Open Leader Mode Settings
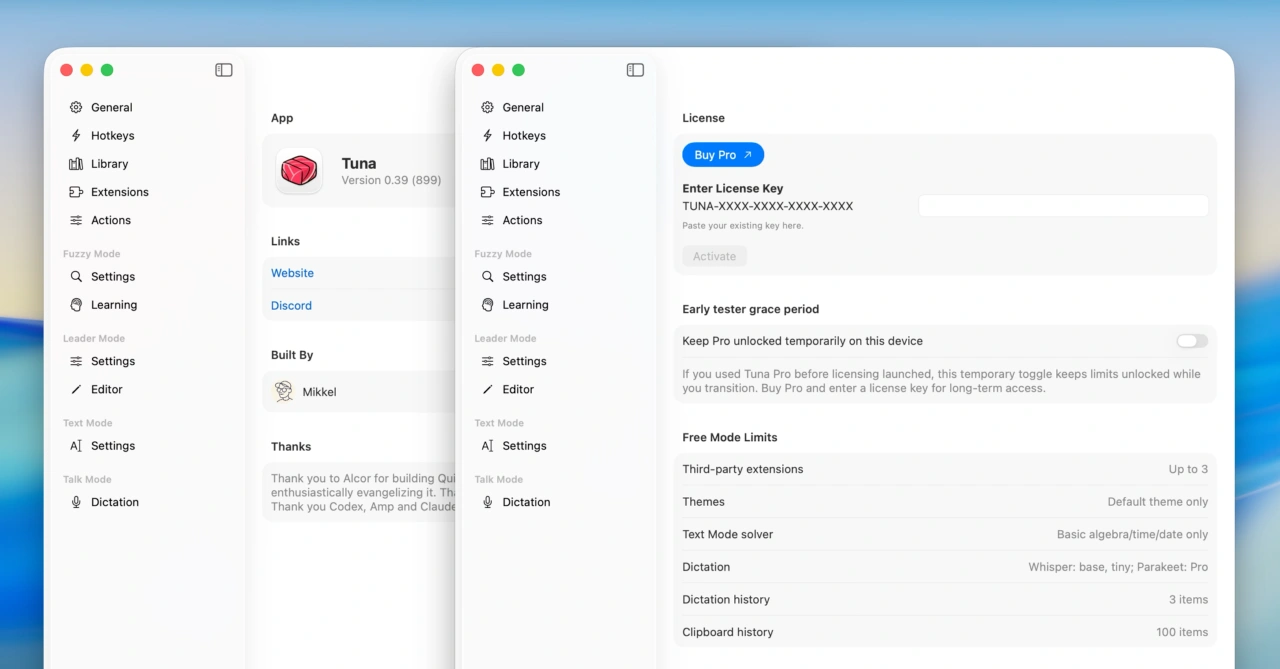The image size is (1280, 669). [524, 361]
